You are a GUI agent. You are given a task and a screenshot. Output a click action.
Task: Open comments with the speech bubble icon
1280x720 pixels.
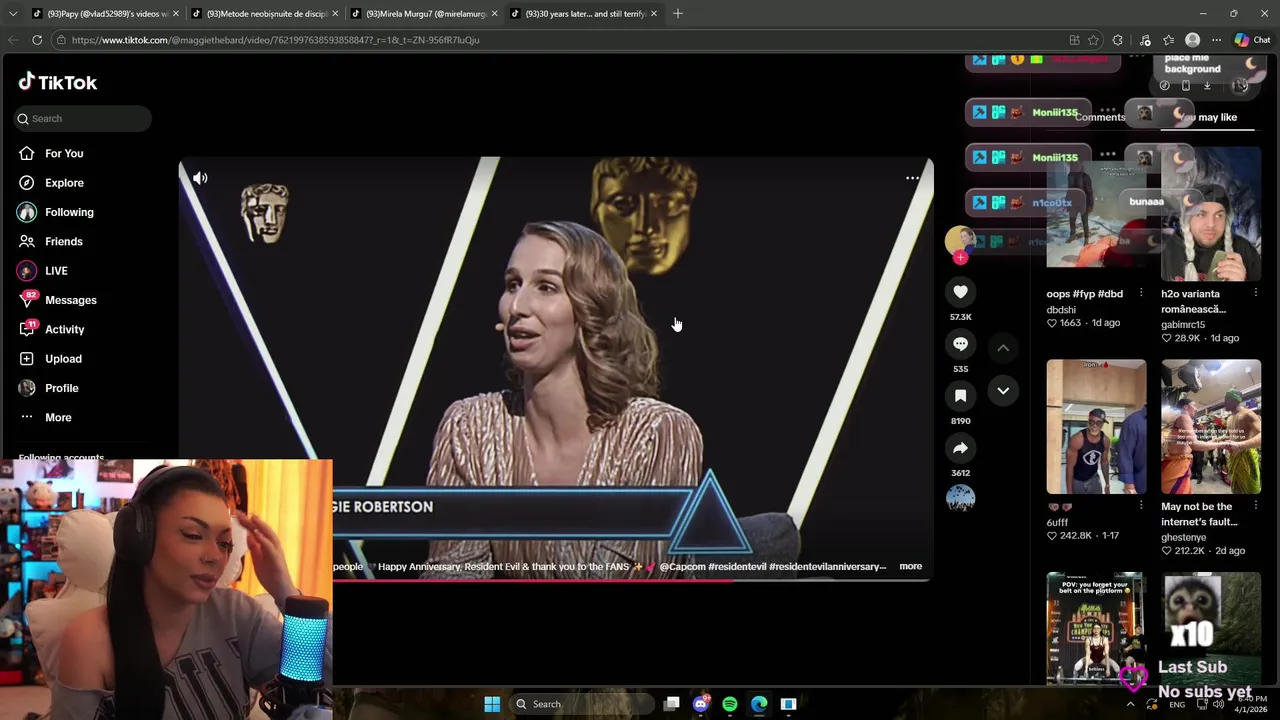(x=960, y=343)
